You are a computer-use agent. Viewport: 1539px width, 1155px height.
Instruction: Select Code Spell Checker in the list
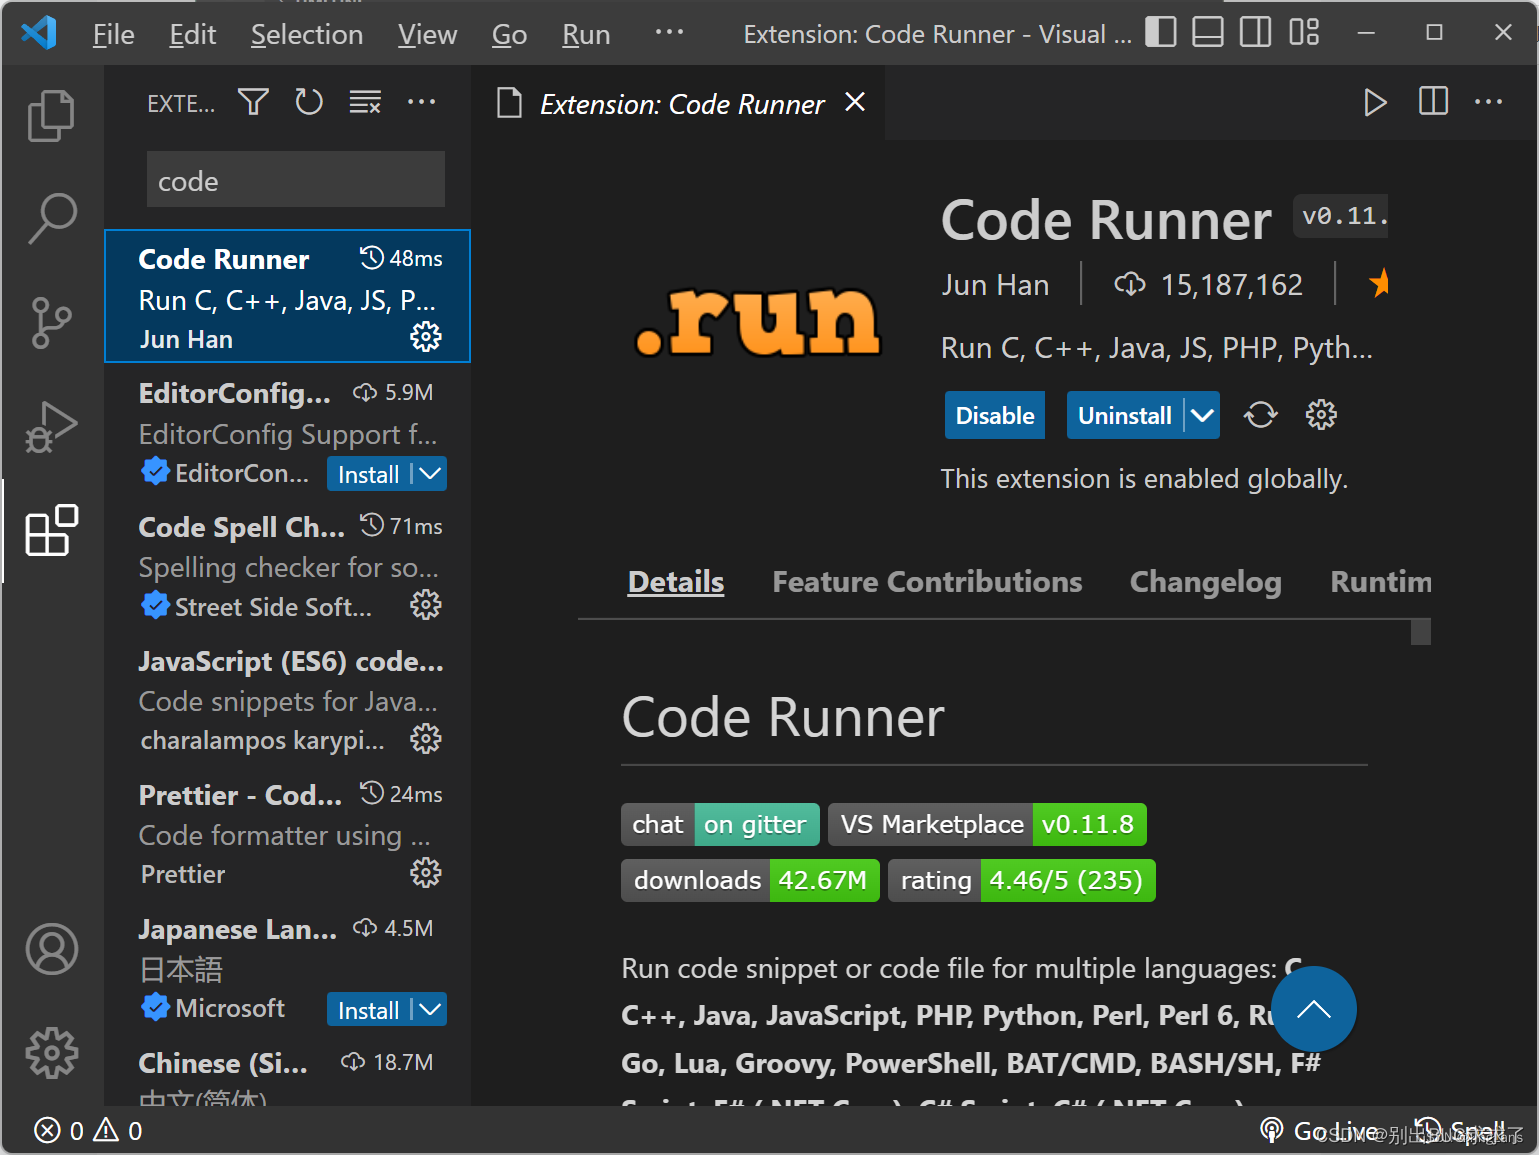(287, 564)
